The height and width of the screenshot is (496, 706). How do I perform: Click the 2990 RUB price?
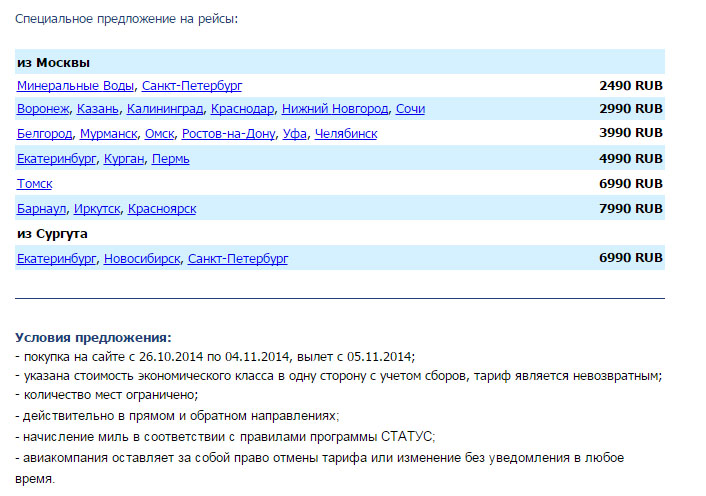tap(631, 108)
